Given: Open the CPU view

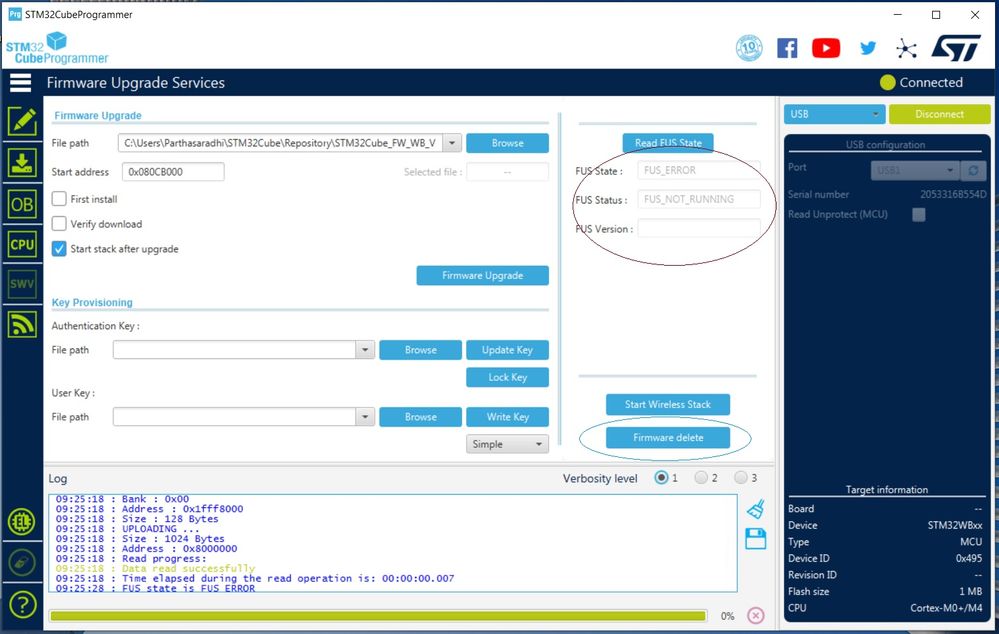Looking at the screenshot, I should click(x=22, y=244).
